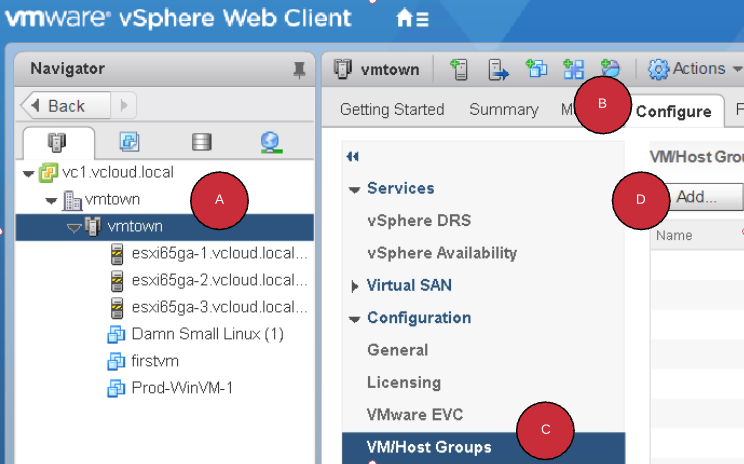Collapse the Services section
This screenshot has height=464, width=744.
(354, 190)
